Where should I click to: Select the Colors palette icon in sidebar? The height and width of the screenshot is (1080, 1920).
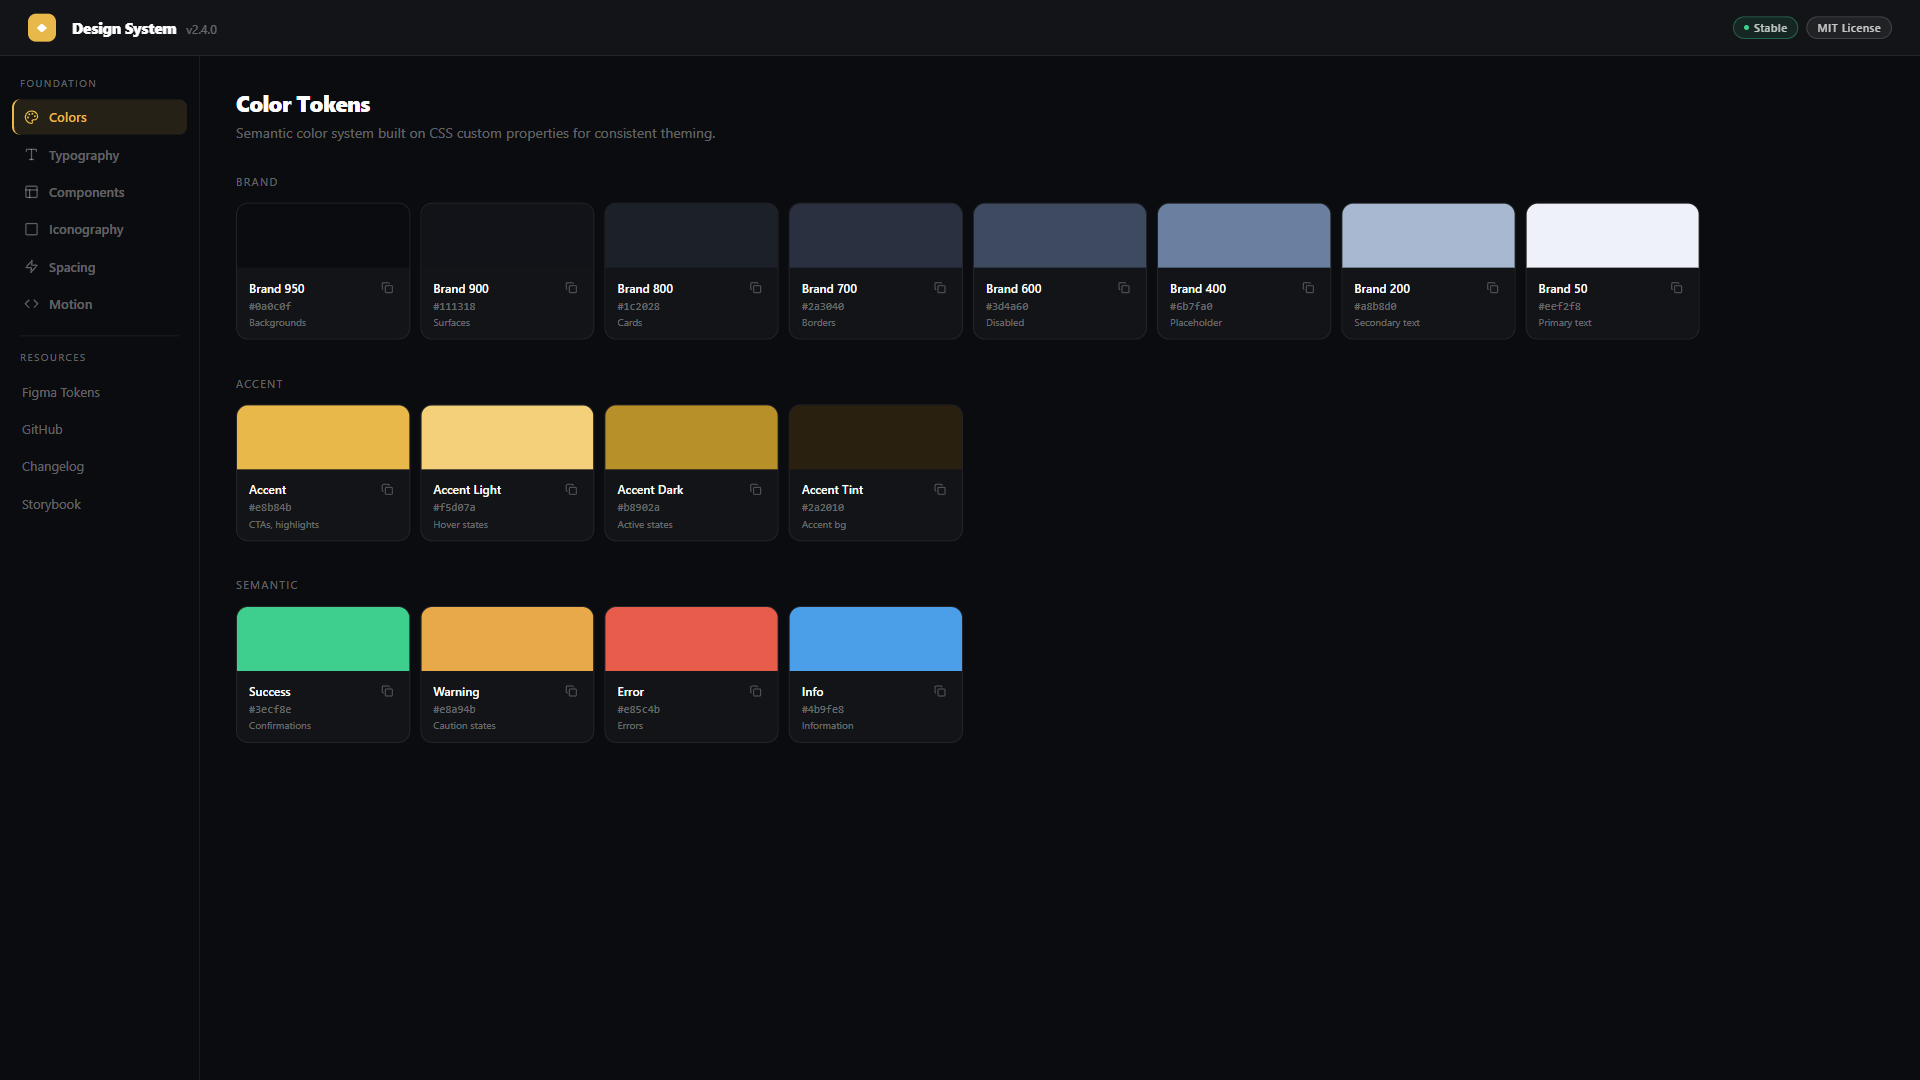[x=31, y=117]
